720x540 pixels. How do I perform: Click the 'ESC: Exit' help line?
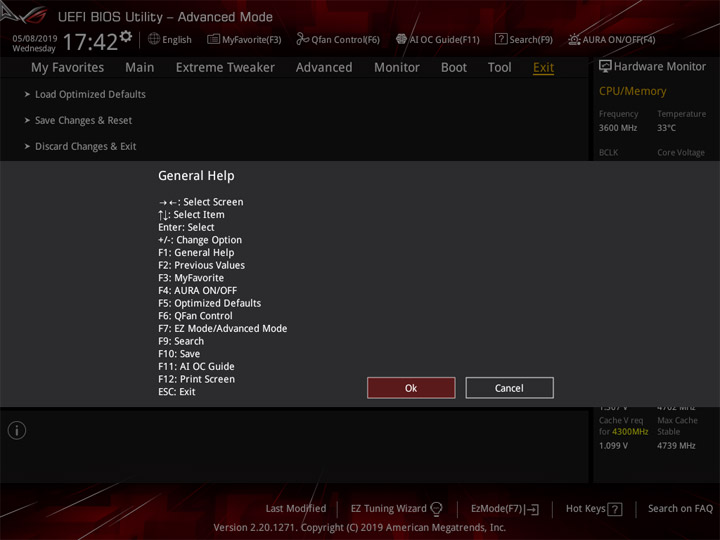177,392
